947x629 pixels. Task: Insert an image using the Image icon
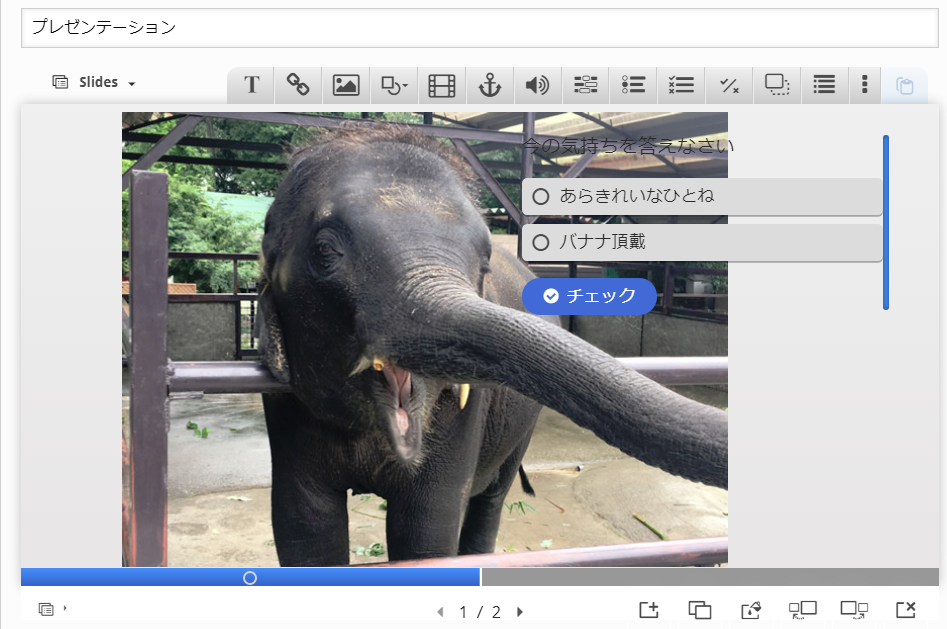coord(346,85)
